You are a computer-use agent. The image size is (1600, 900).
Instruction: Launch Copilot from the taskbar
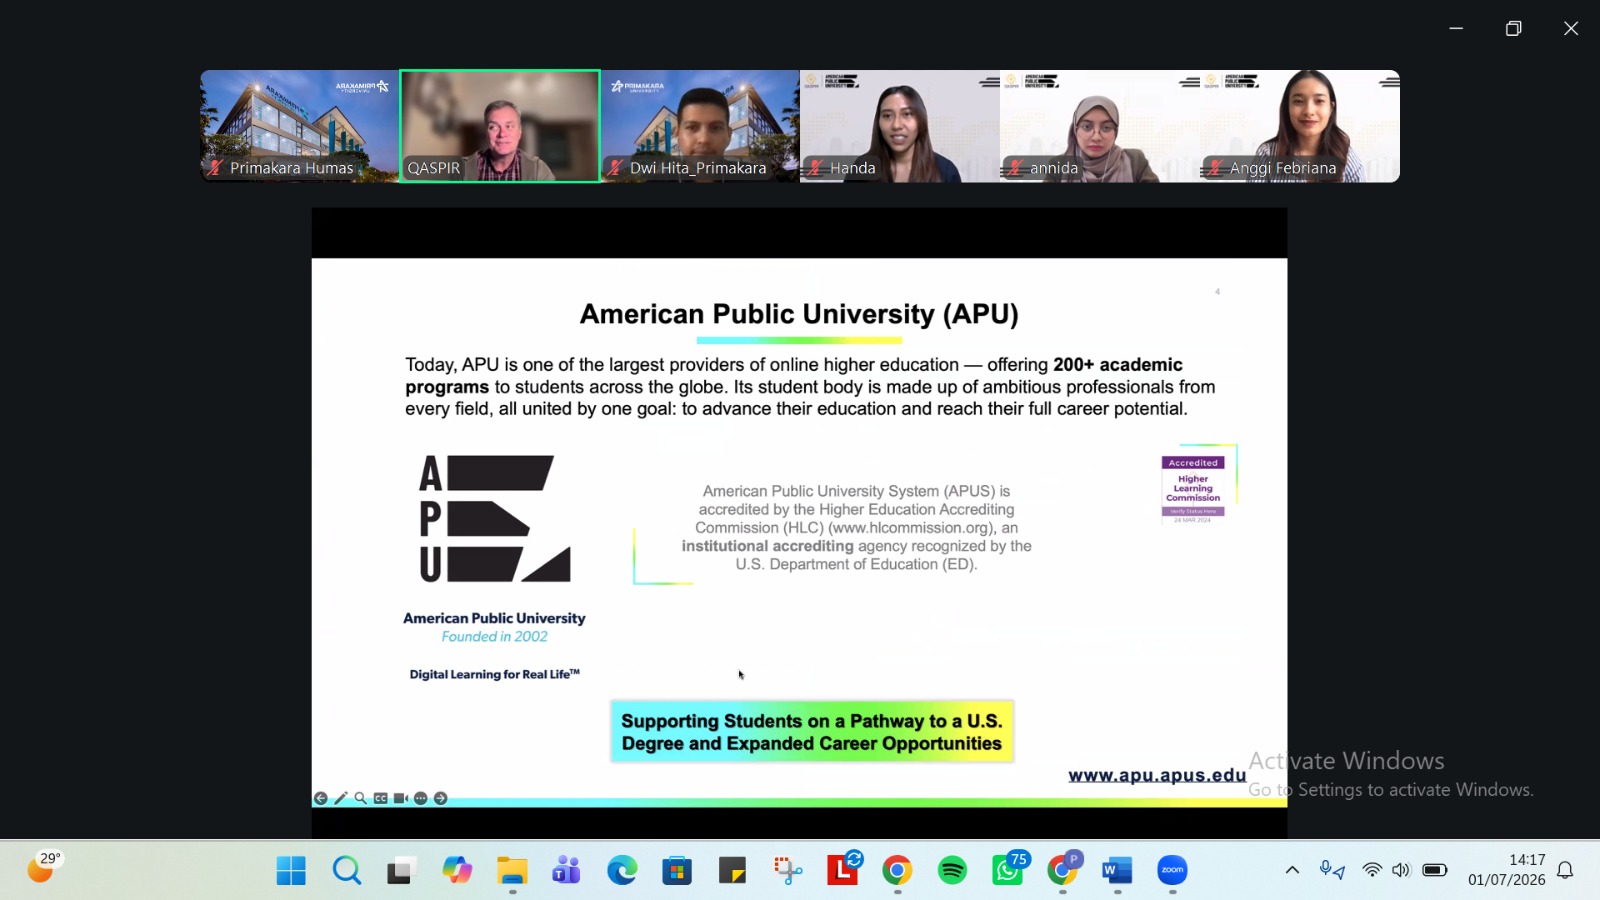[x=457, y=871]
